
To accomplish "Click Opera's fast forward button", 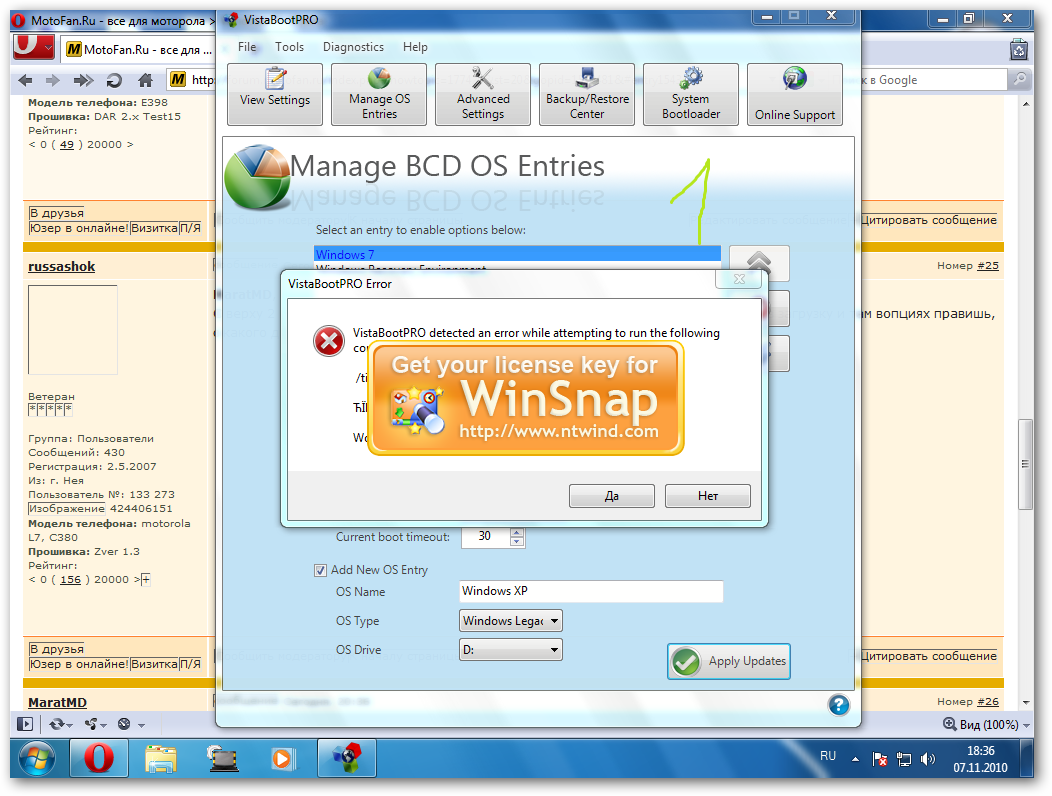I will tap(83, 81).
